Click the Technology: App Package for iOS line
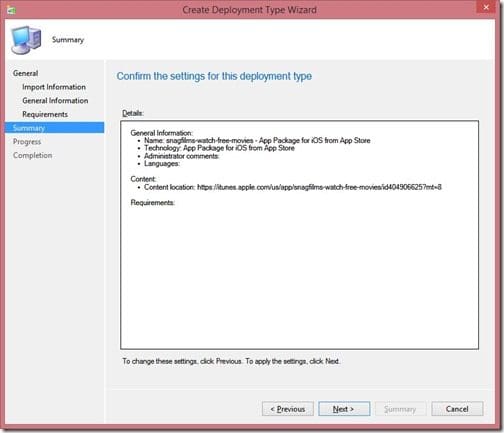This screenshot has height=433, width=504. pos(219,148)
